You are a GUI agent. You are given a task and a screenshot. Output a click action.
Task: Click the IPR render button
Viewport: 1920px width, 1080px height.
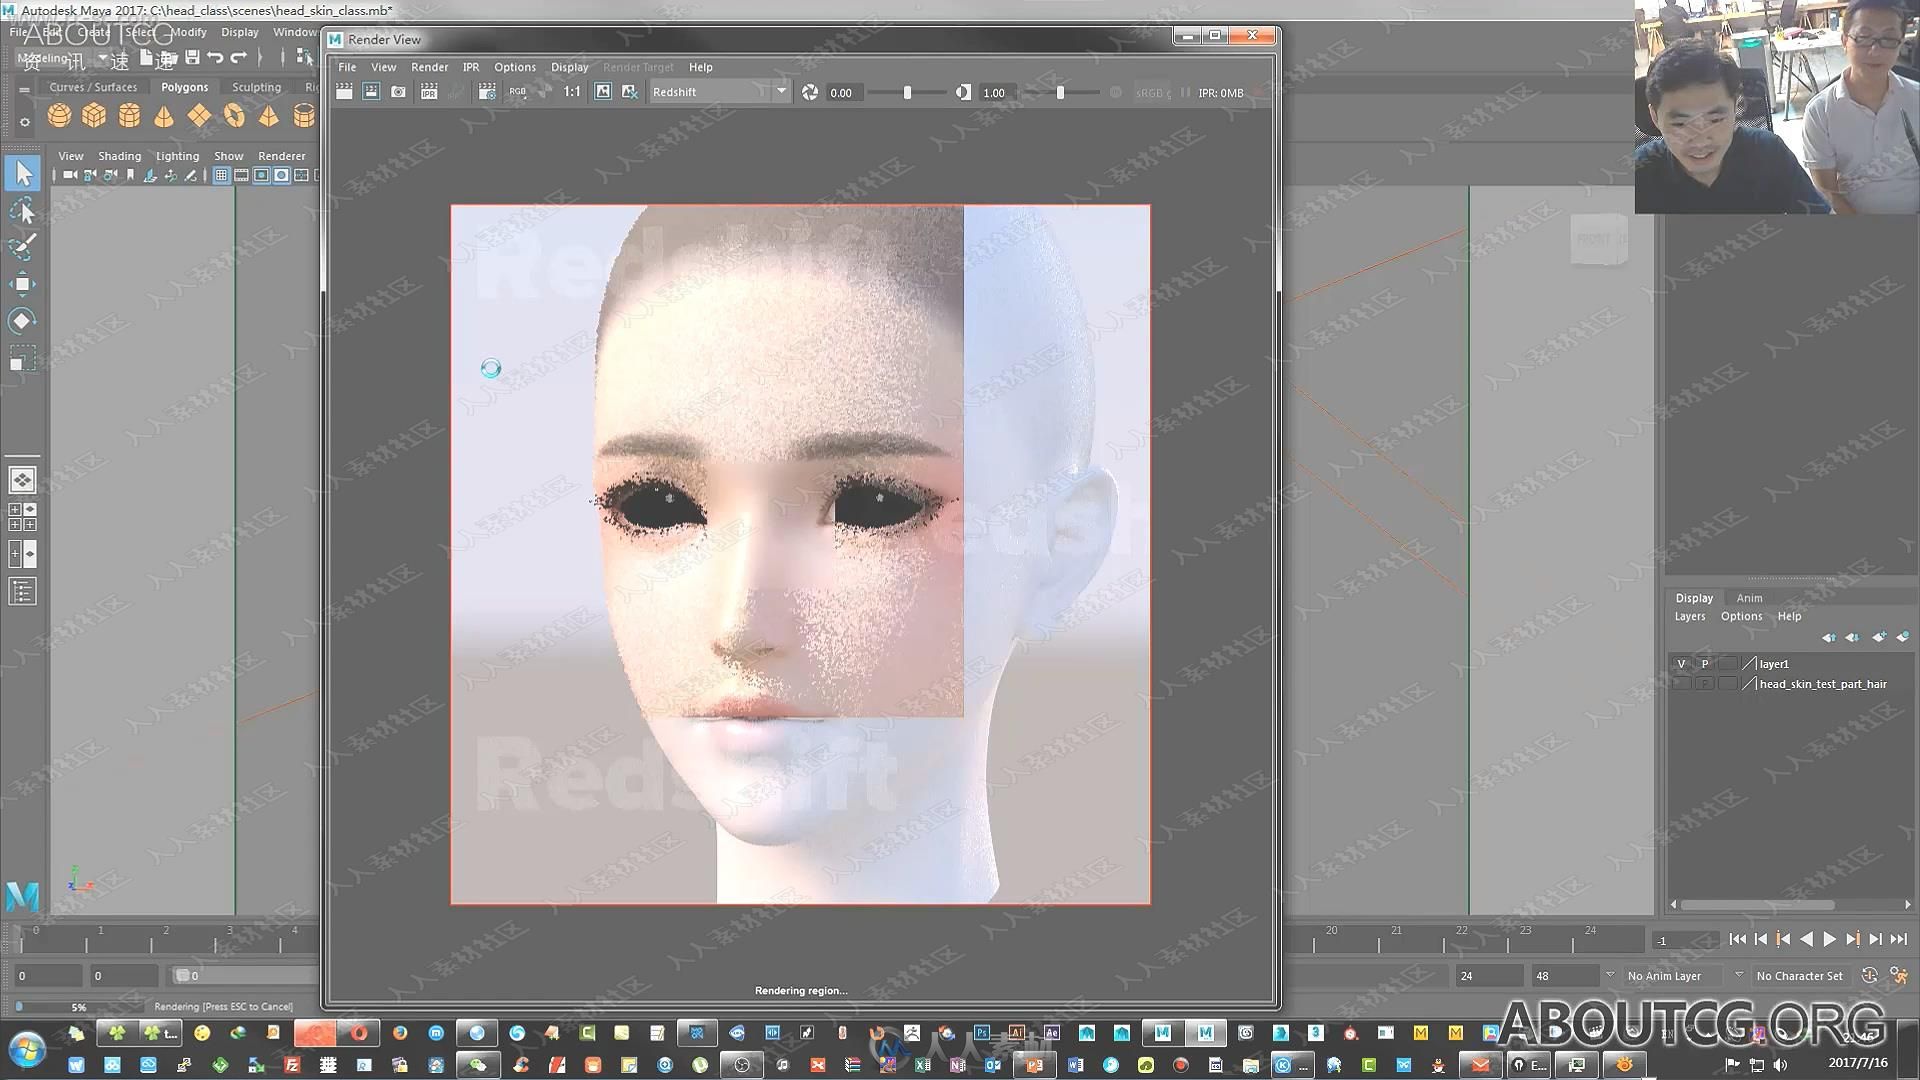coord(430,91)
